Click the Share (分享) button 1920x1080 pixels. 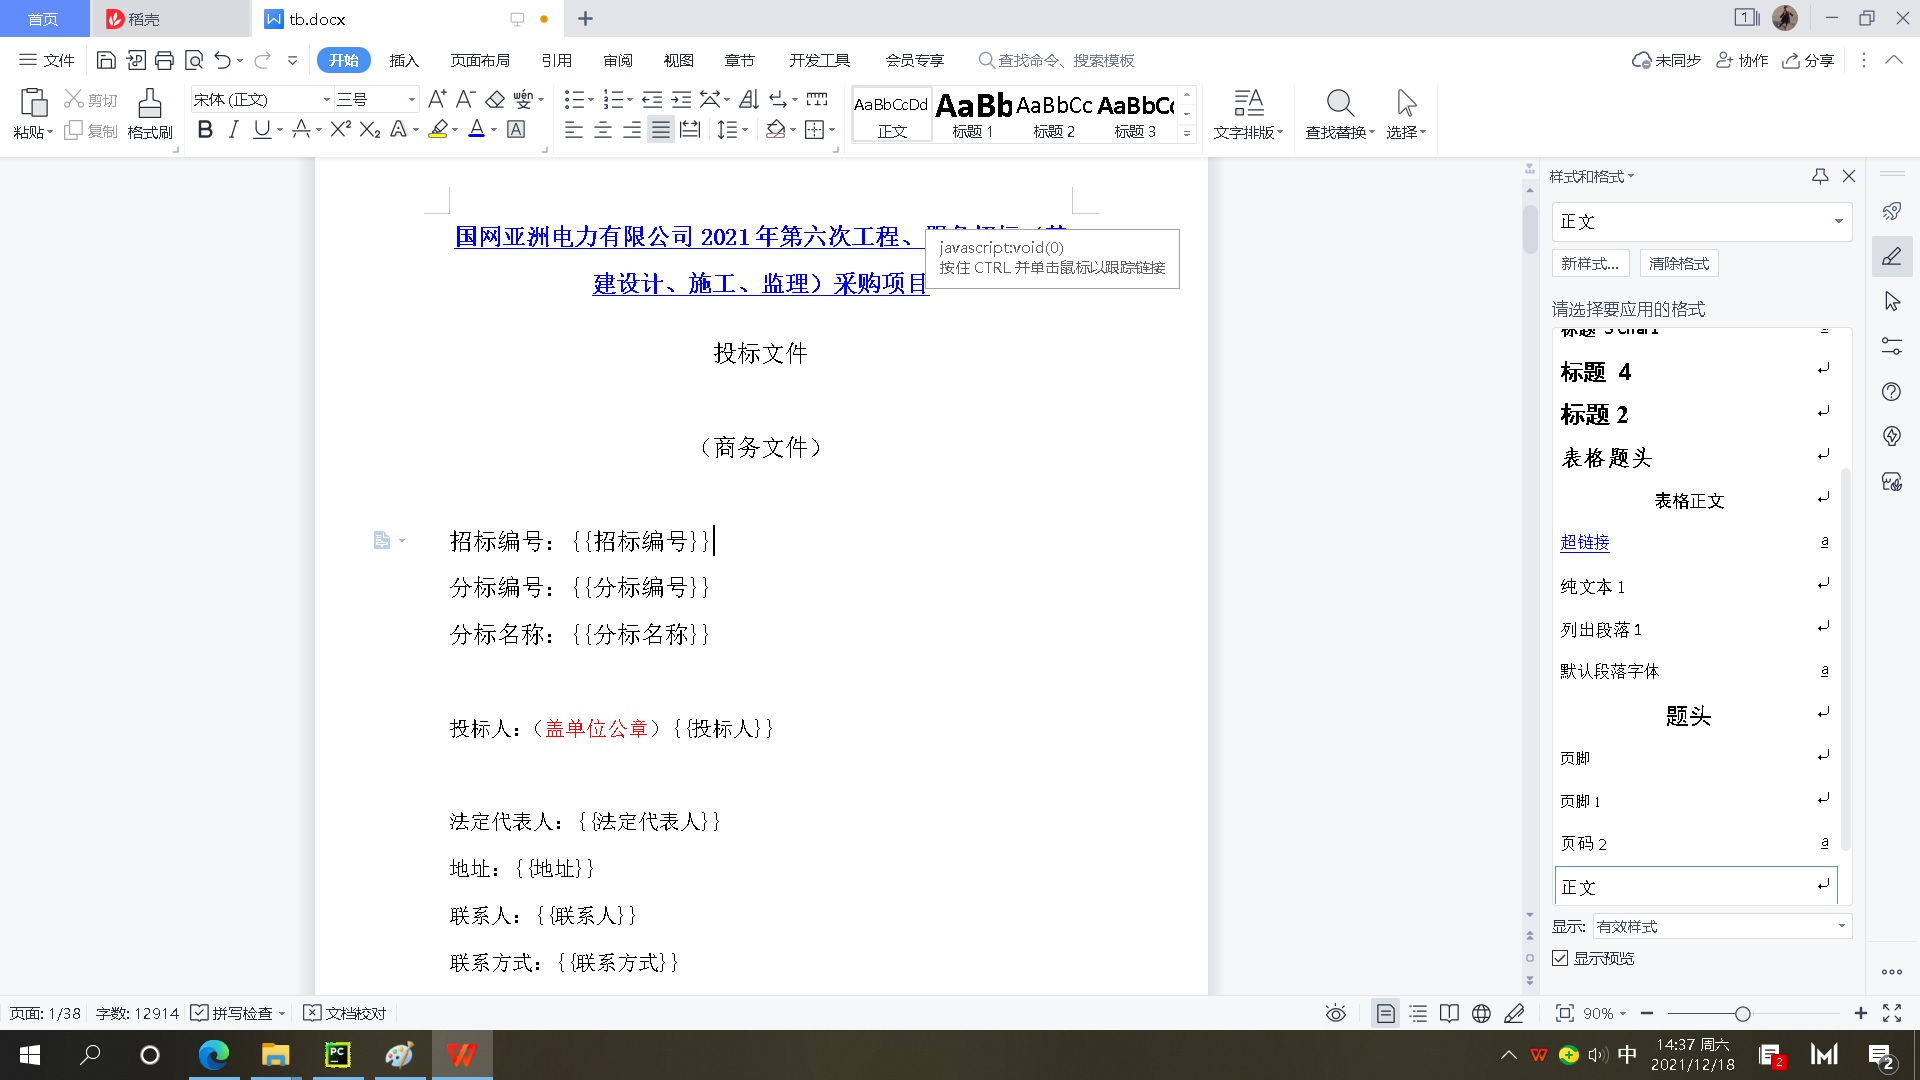pyautogui.click(x=1809, y=60)
